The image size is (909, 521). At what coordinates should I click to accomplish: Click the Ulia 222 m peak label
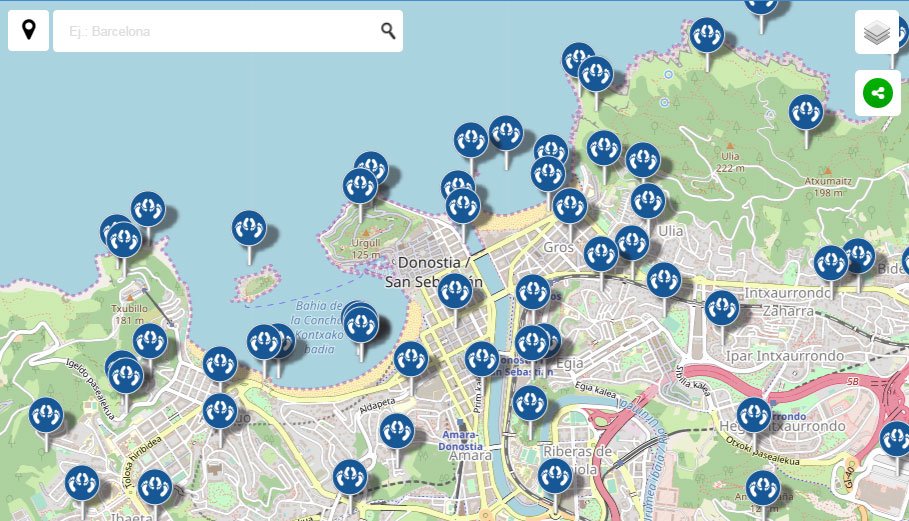tap(731, 162)
